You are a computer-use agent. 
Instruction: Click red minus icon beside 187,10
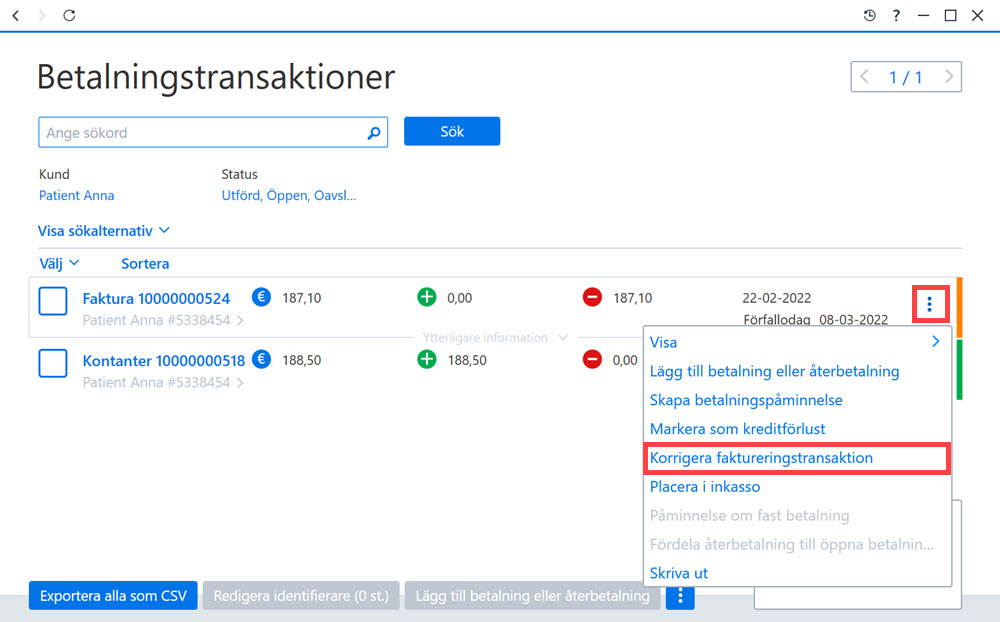tap(592, 297)
